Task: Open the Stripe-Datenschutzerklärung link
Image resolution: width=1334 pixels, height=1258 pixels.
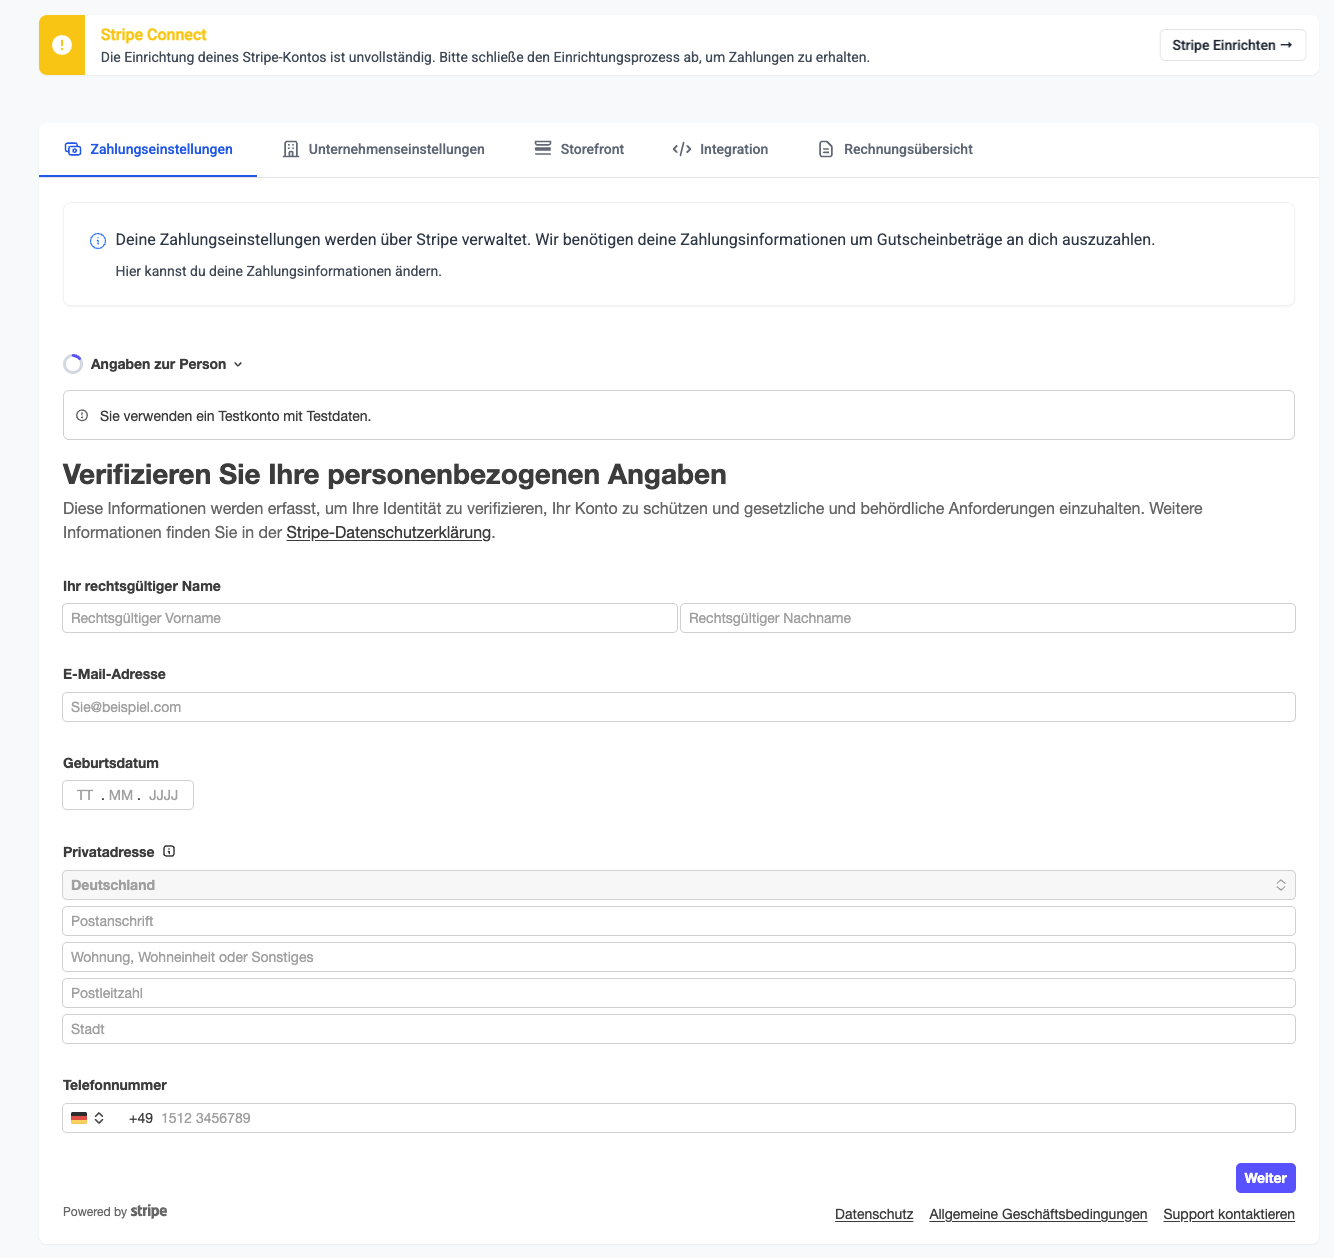Action: (389, 532)
